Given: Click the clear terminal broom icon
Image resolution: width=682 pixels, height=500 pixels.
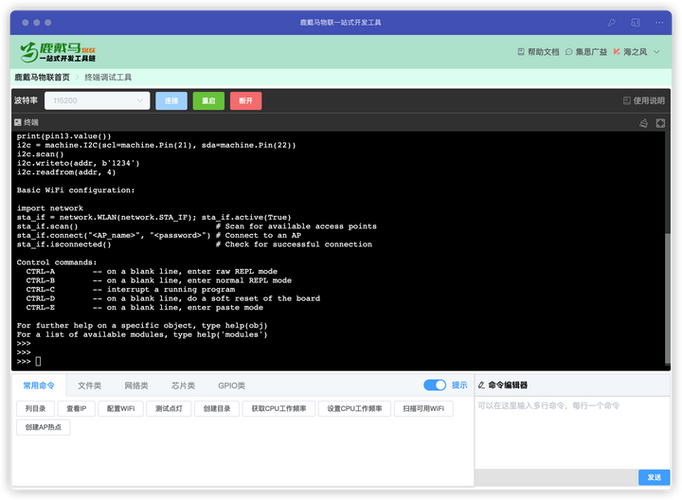Looking at the screenshot, I should click(x=644, y=123).
